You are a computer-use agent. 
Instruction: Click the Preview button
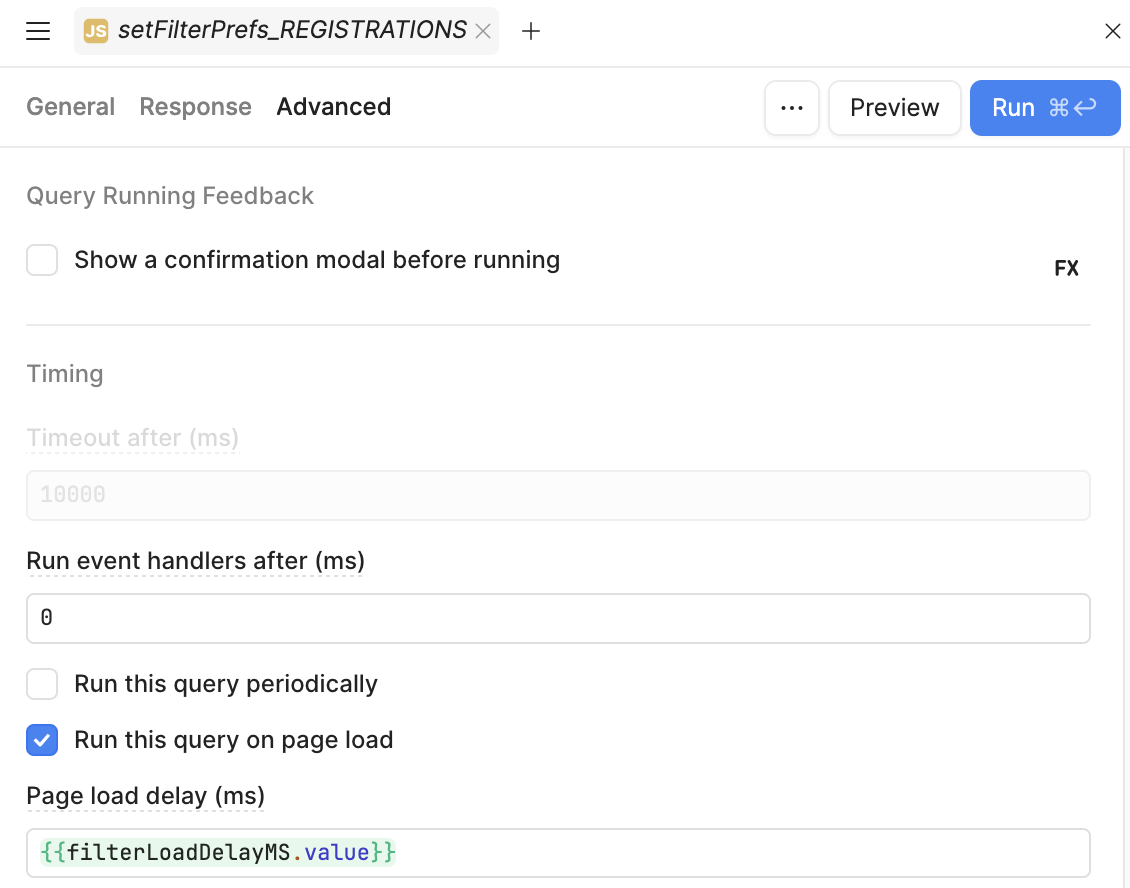894,108
